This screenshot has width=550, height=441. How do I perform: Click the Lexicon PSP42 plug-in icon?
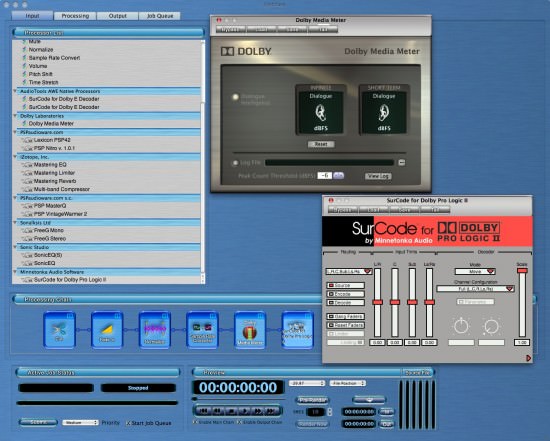pyautogui.click(x=27, y=140)
